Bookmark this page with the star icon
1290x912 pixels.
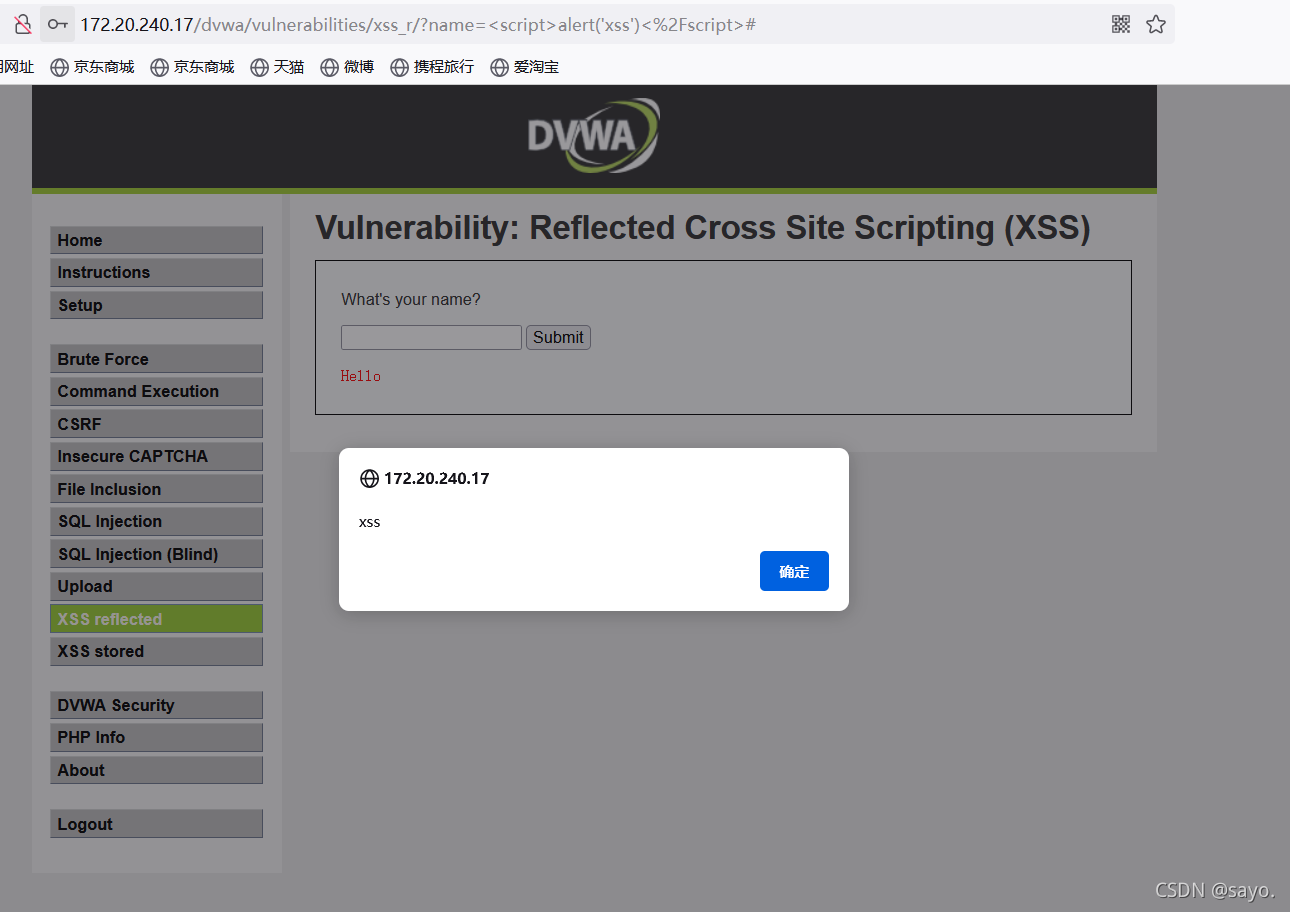(1156, 24)
